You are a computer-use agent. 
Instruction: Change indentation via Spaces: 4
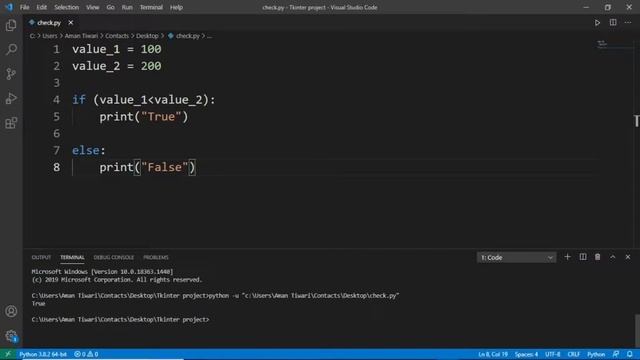pos(526,354)
